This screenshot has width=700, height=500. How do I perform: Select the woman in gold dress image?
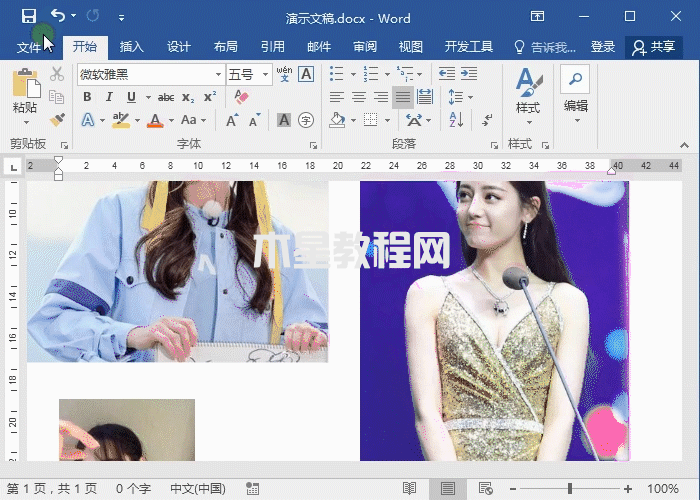494,321
